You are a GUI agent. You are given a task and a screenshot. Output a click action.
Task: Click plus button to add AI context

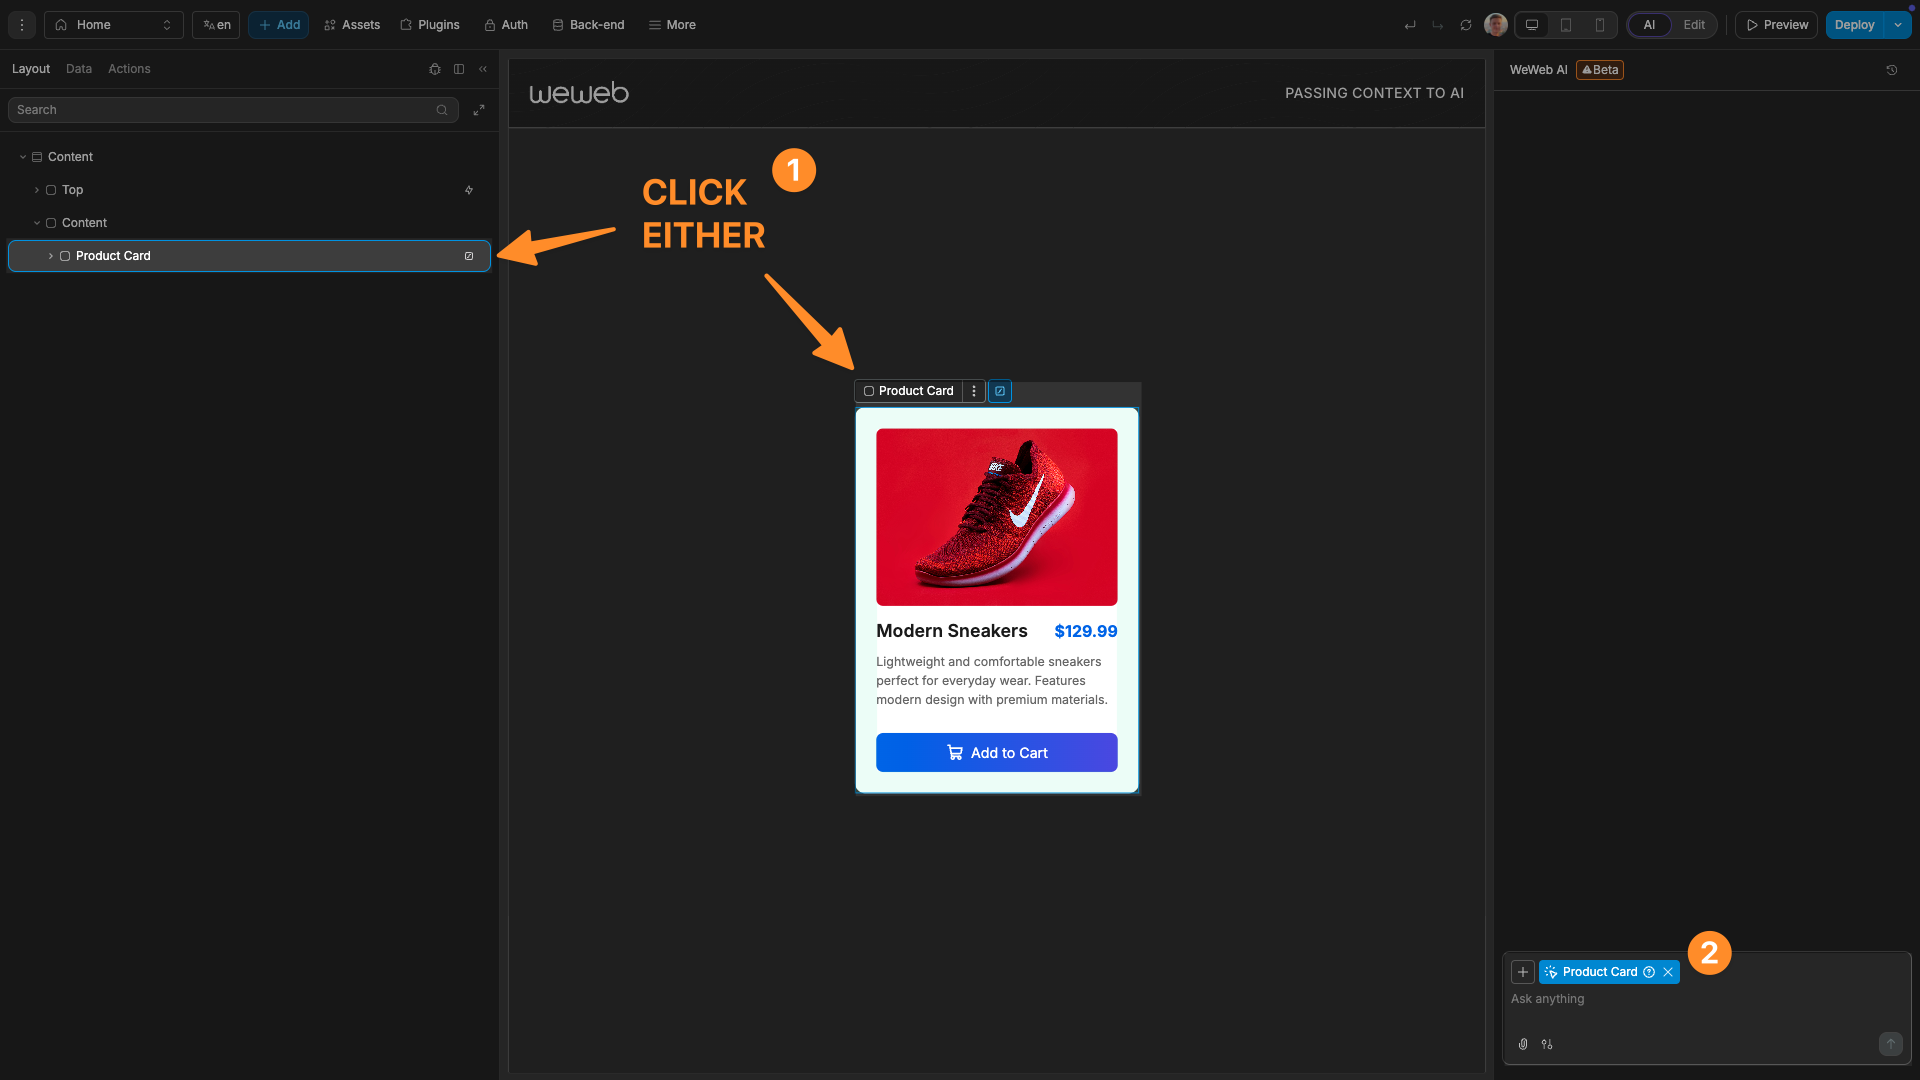1523,972
